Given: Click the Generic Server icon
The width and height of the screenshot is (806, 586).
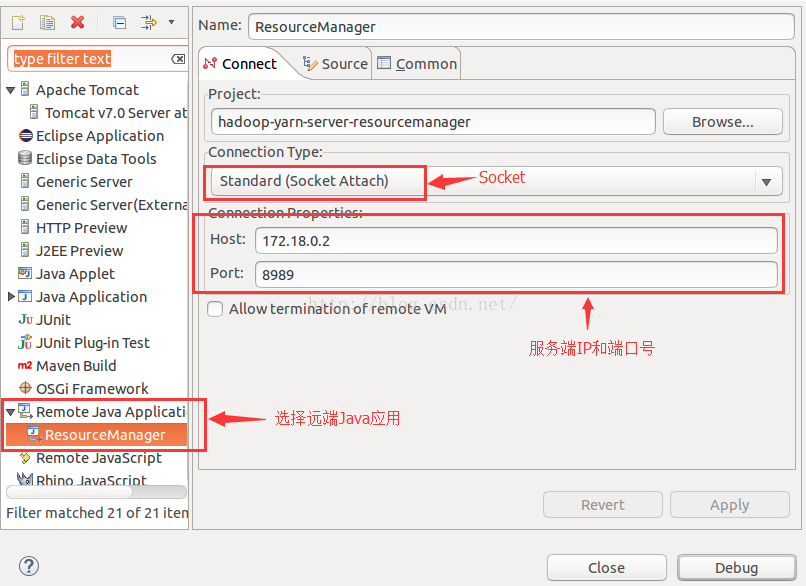Looking at the screenshot, I should coord(25,181).
